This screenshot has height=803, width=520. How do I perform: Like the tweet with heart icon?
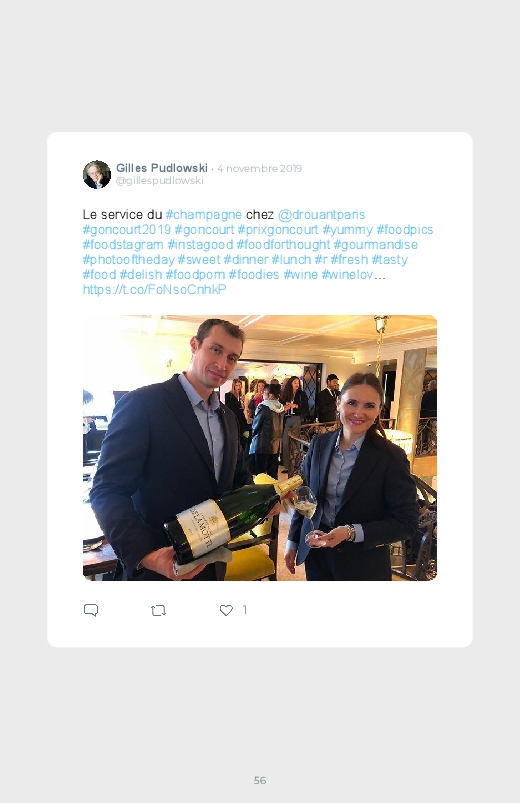tap(226, 610)
